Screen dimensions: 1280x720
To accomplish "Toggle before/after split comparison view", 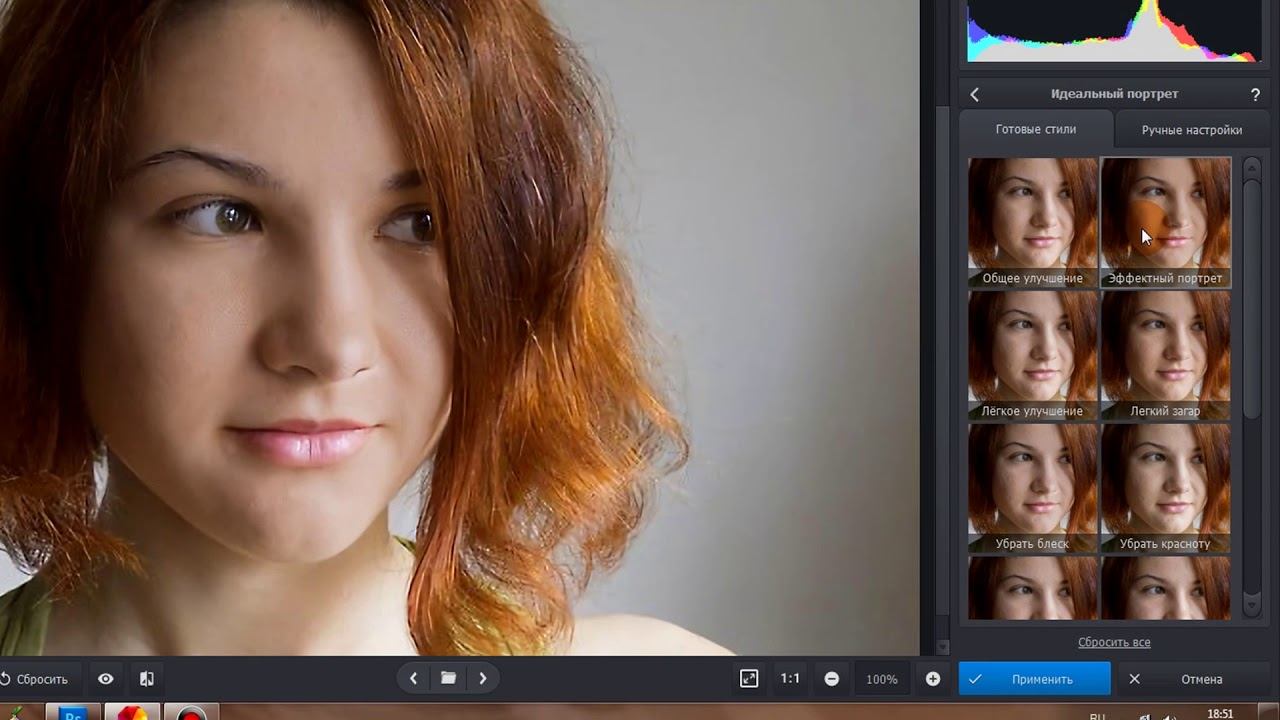I will (147, 679).
